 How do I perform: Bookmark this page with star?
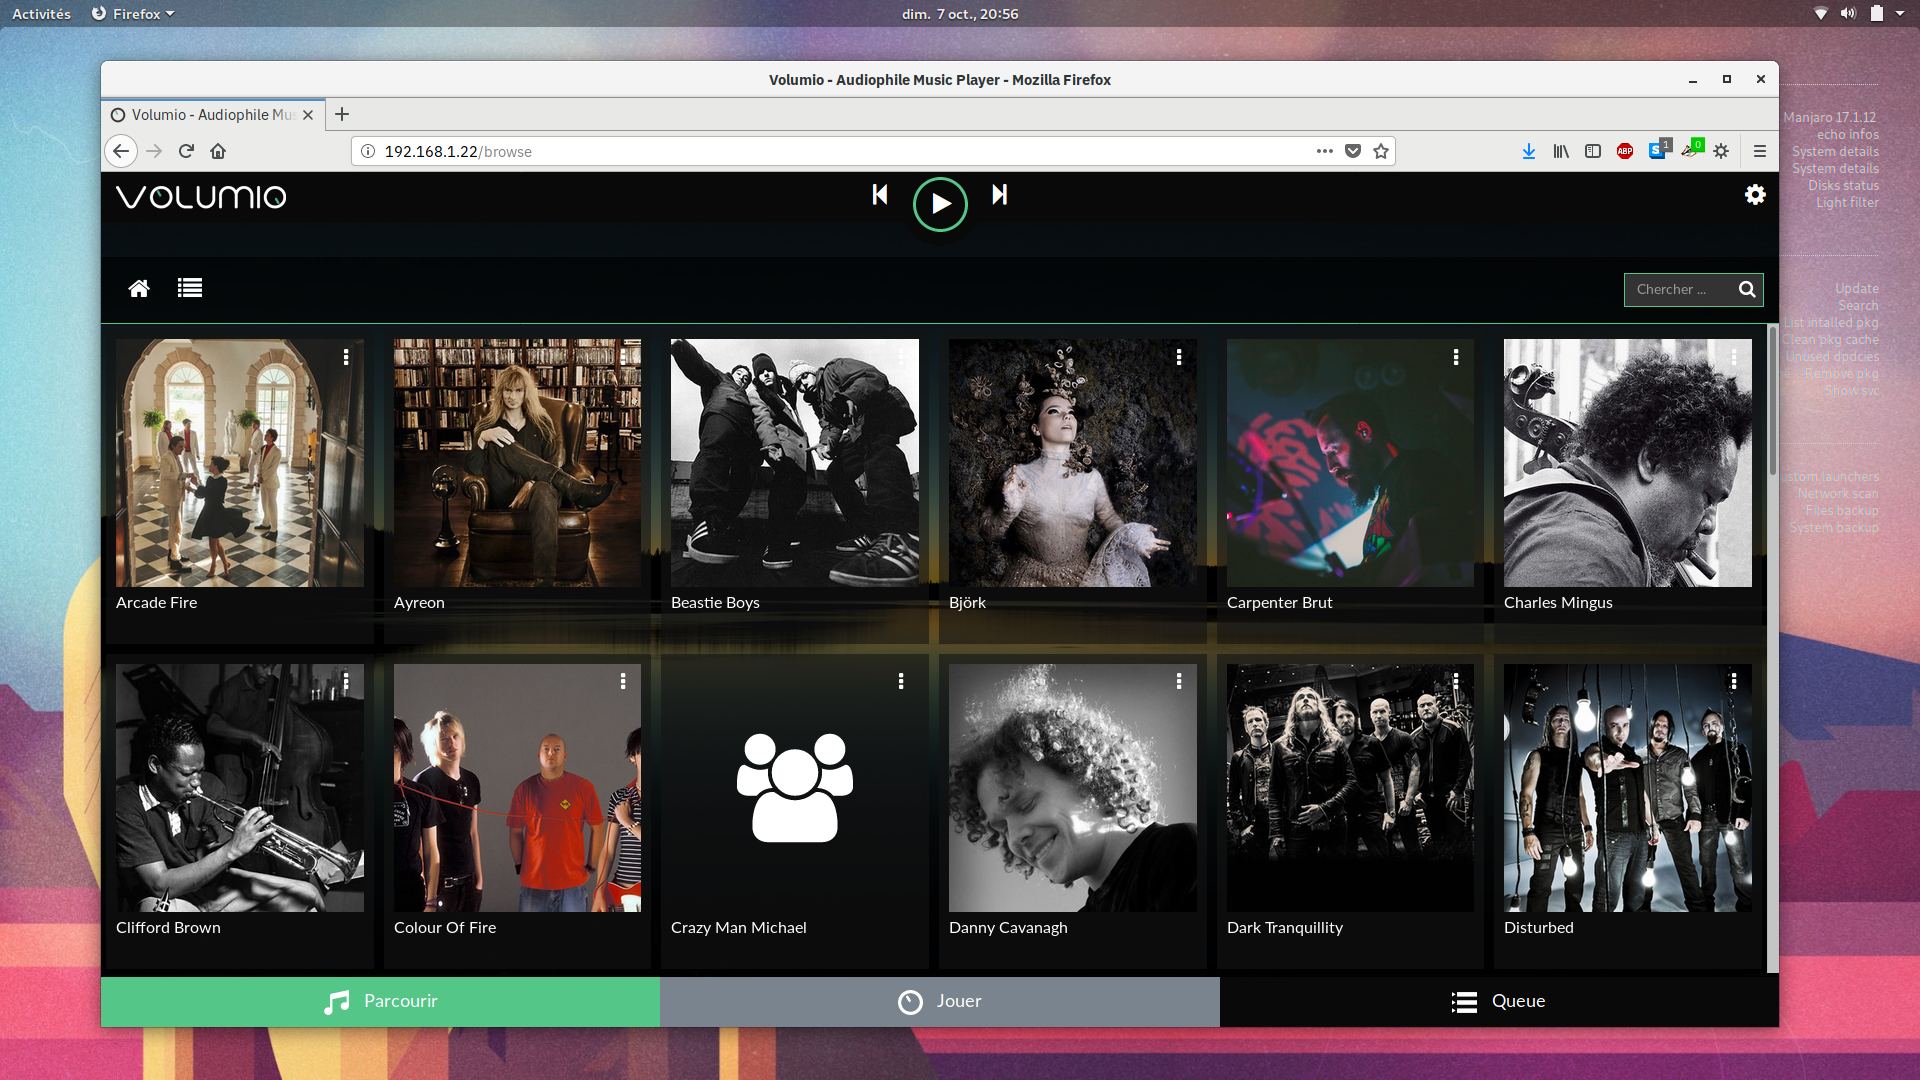1381,151
